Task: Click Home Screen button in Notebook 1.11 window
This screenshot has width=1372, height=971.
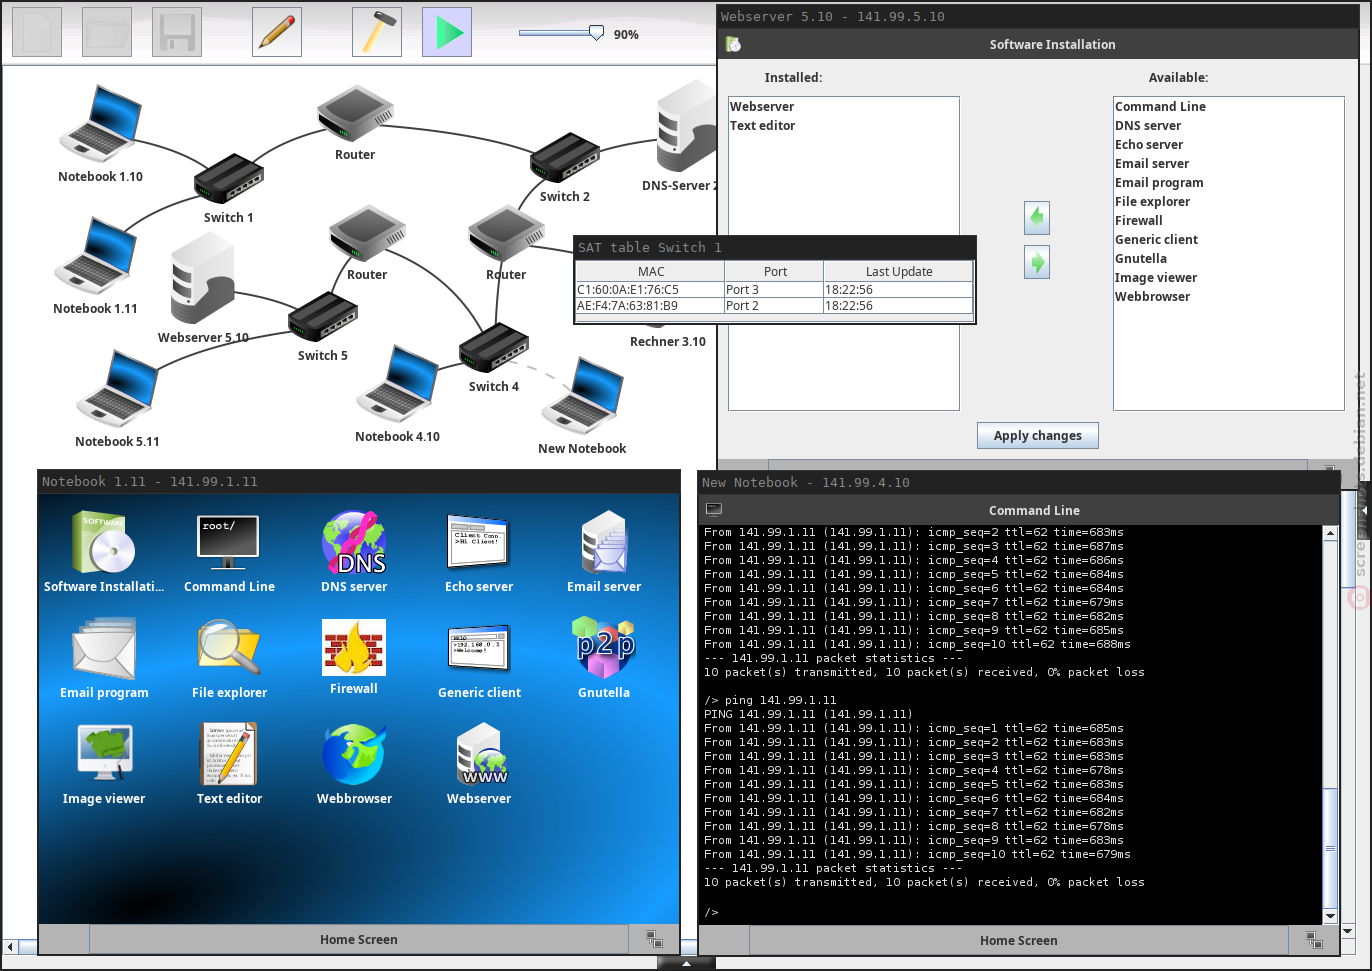Action: [359, 939]
